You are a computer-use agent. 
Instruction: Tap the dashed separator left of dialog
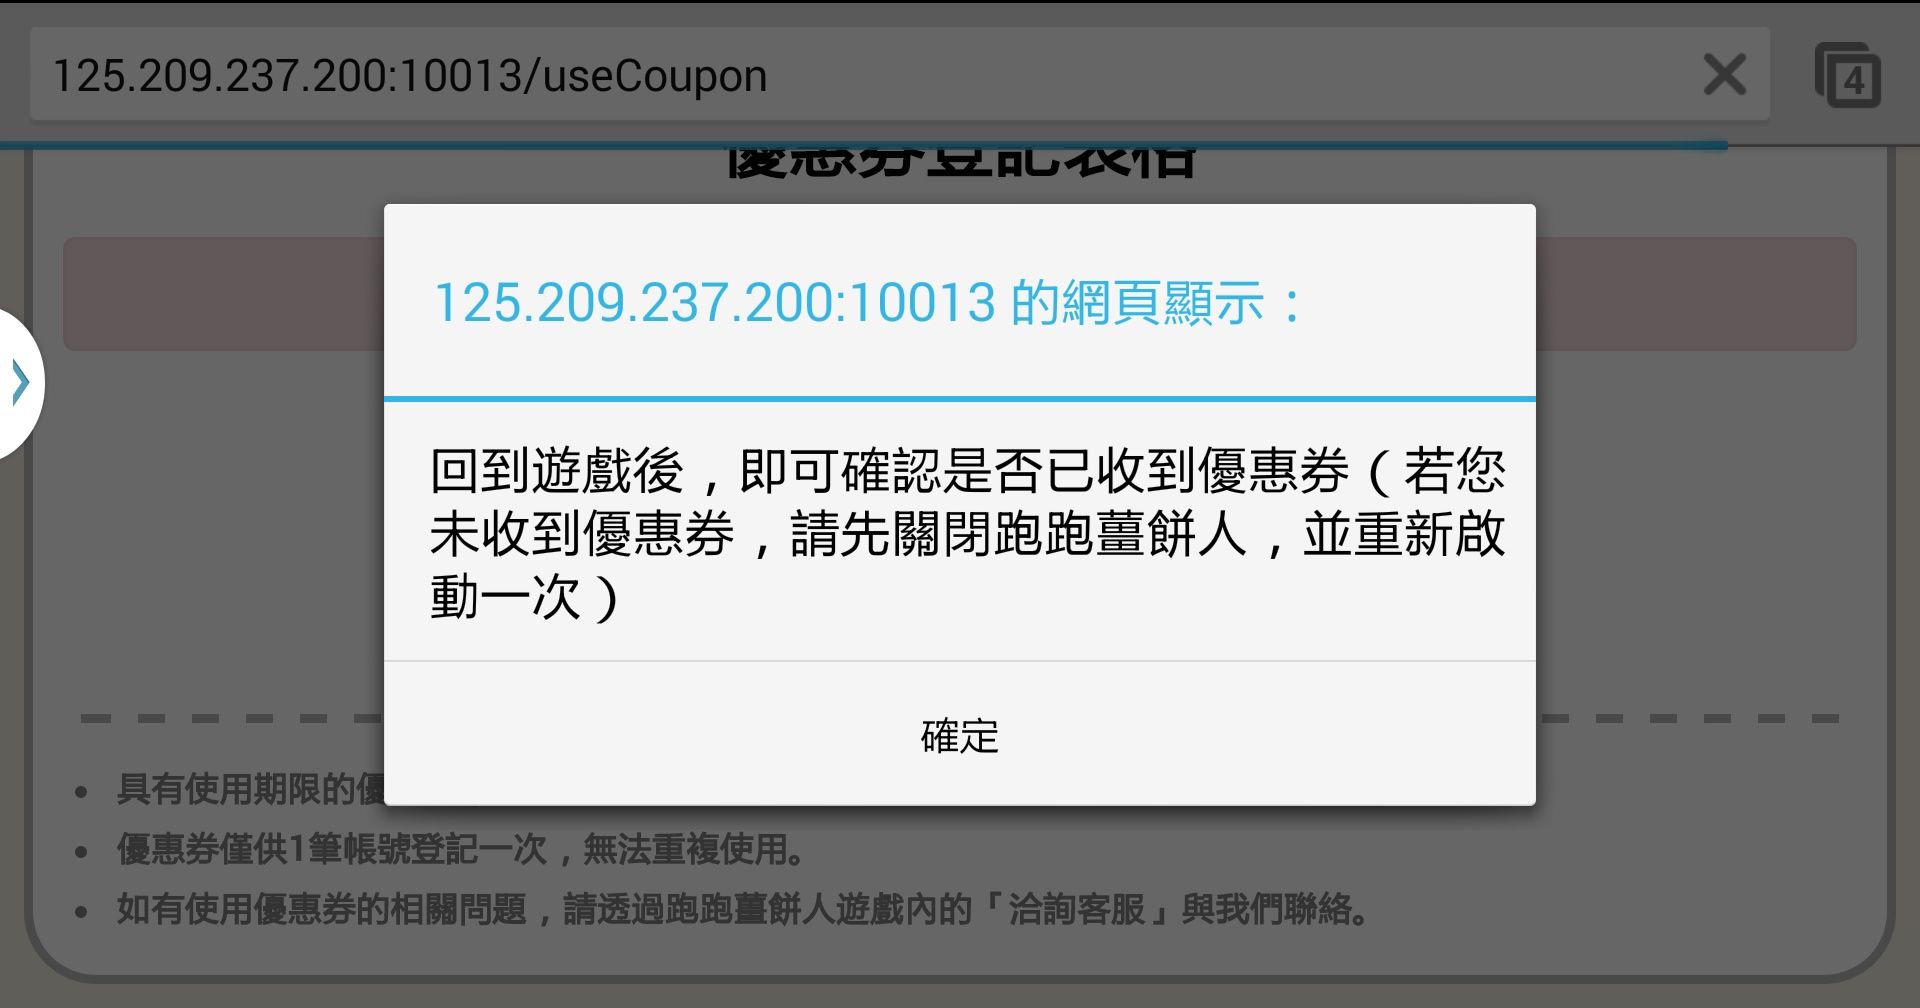(232, 718)
